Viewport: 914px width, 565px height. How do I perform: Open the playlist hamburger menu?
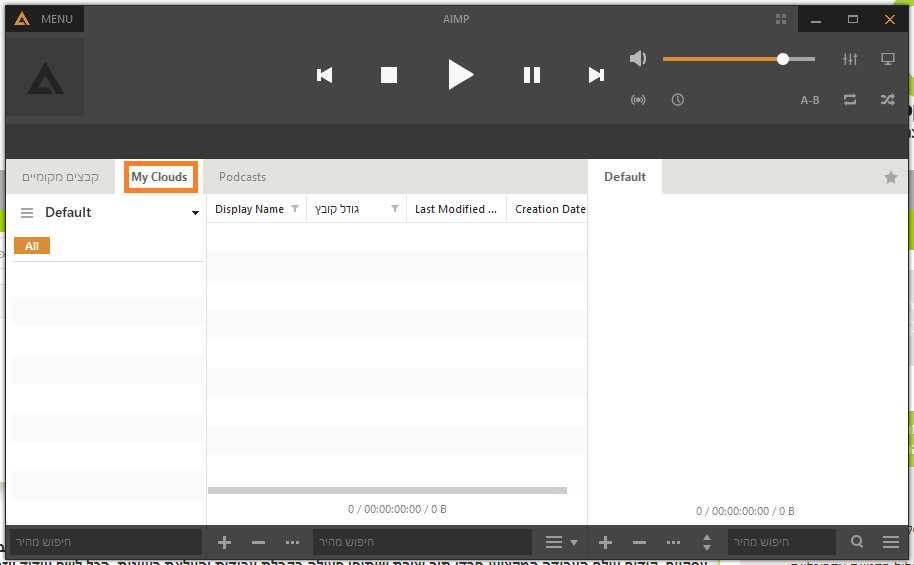891,542
